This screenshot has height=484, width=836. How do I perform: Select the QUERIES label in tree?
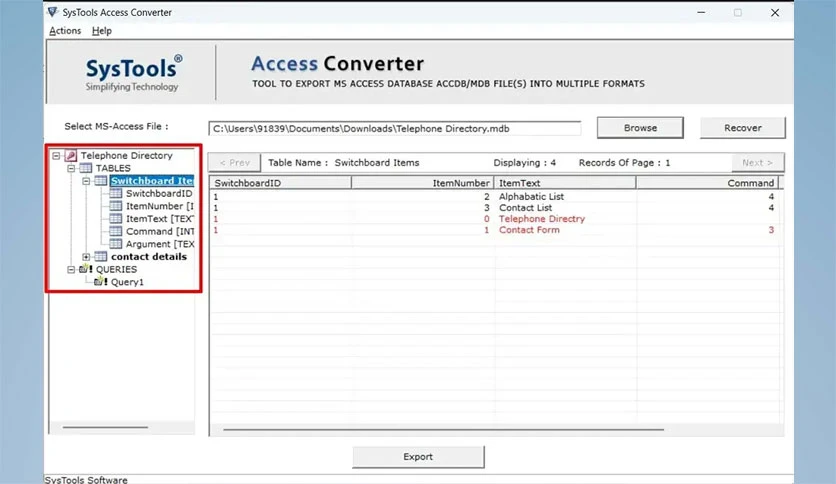tap(116, 270)
